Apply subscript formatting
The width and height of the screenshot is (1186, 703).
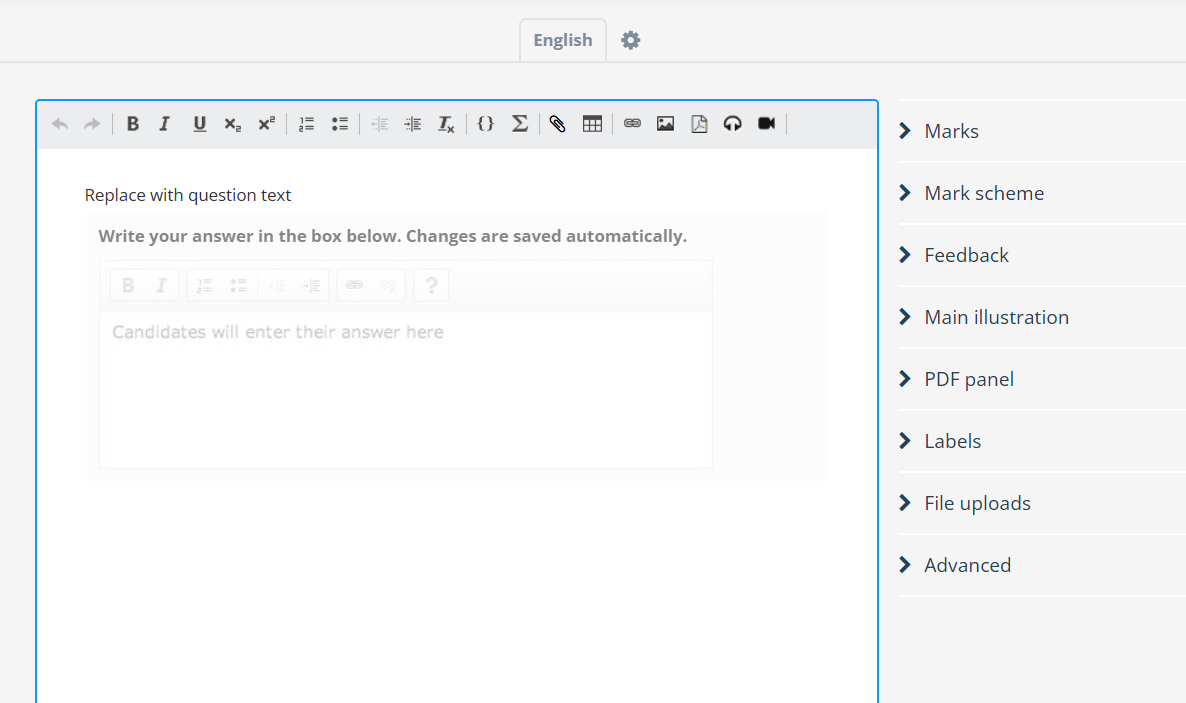tap(232, 124)
